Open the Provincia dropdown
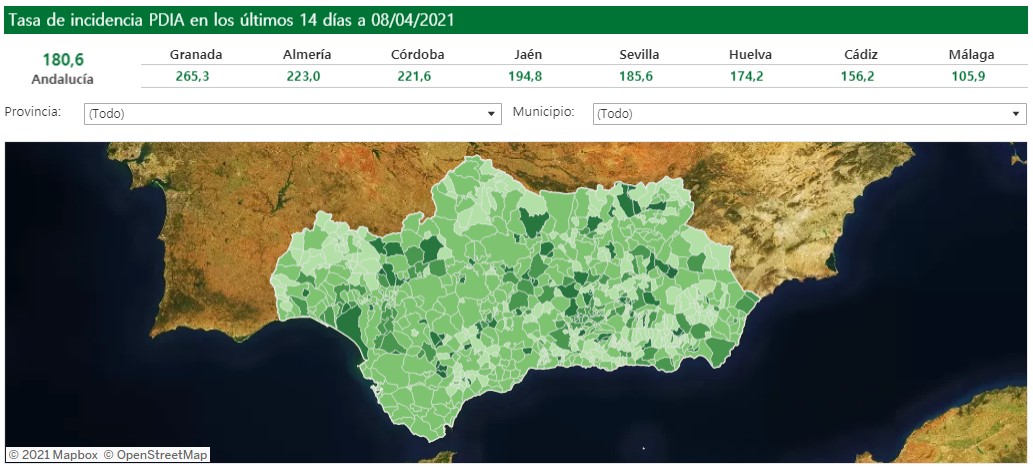The width and height of the screenshot is (1033, 468). [x=293, y=114]
